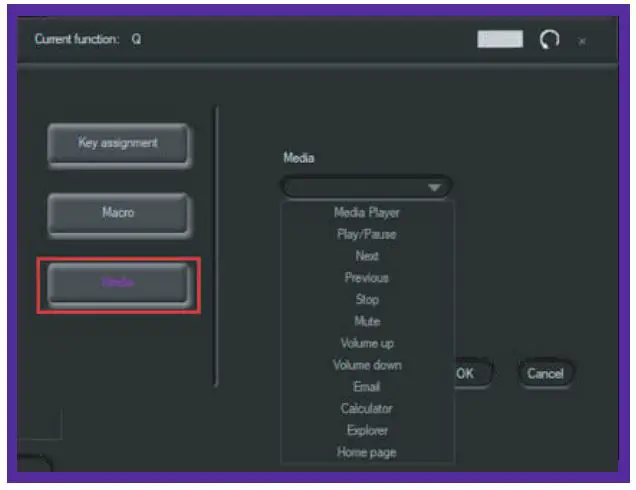Choose Calculator from the dropdown list
The width and height of the screenshot is (636, 490).
pos(367,408)
